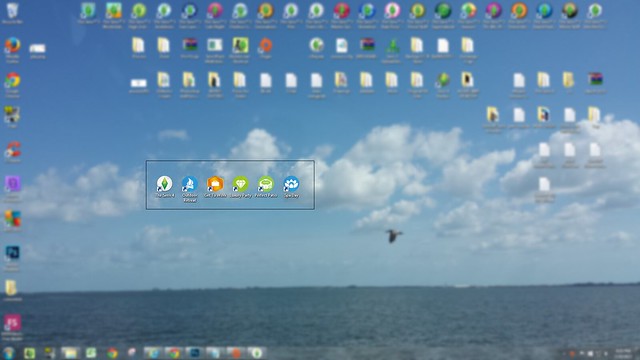Select the Perfect Patio shortcut icon
Screen dimensions: 640x360
point(266,184)
